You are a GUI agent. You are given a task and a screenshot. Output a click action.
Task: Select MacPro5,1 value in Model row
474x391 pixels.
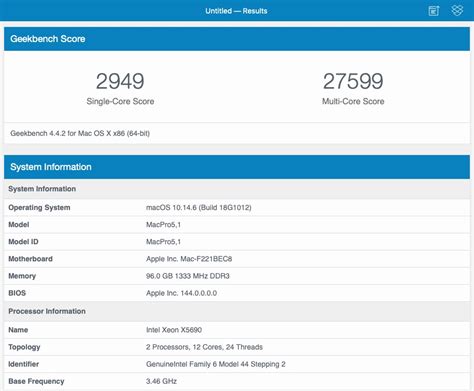163,225
